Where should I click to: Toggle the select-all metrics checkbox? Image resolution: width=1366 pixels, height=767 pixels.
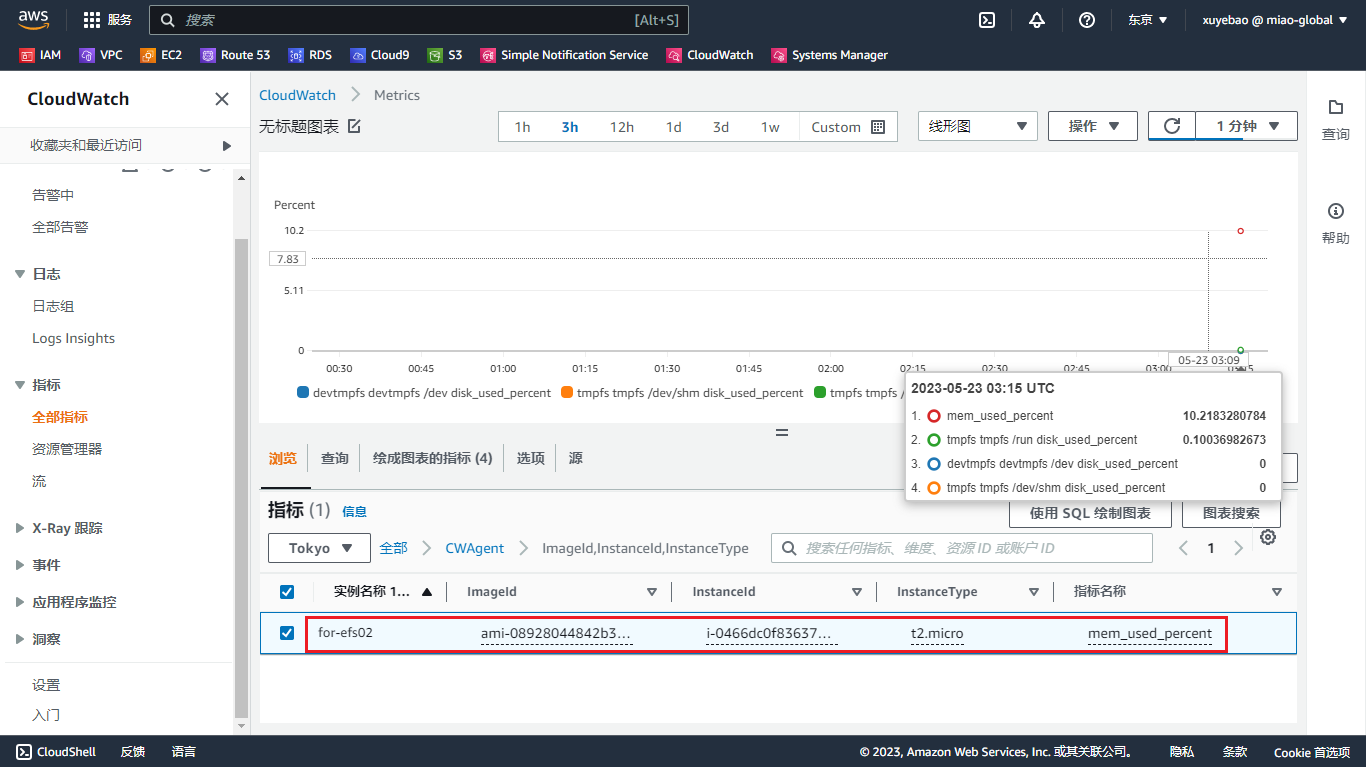pos(287,592)
